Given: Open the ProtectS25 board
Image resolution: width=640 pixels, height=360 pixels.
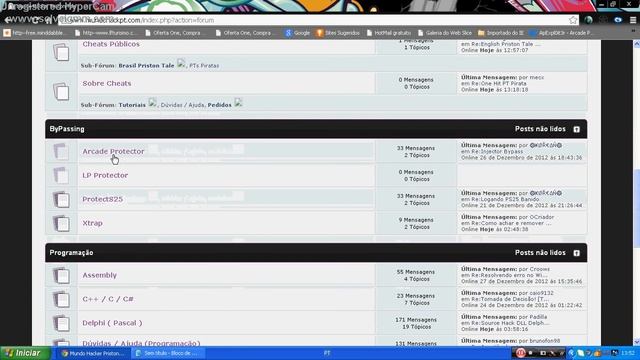Looking at the screenshot, I should tap(102, 199).
